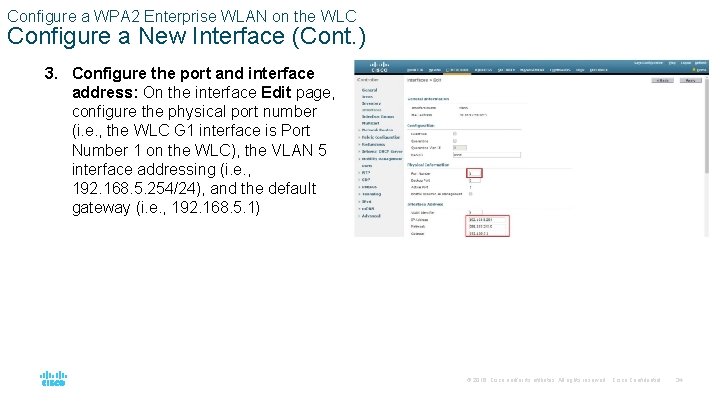720x405 pixels.
Task: Expand Mobility Management in sidebar
Action: click(382, 159)
